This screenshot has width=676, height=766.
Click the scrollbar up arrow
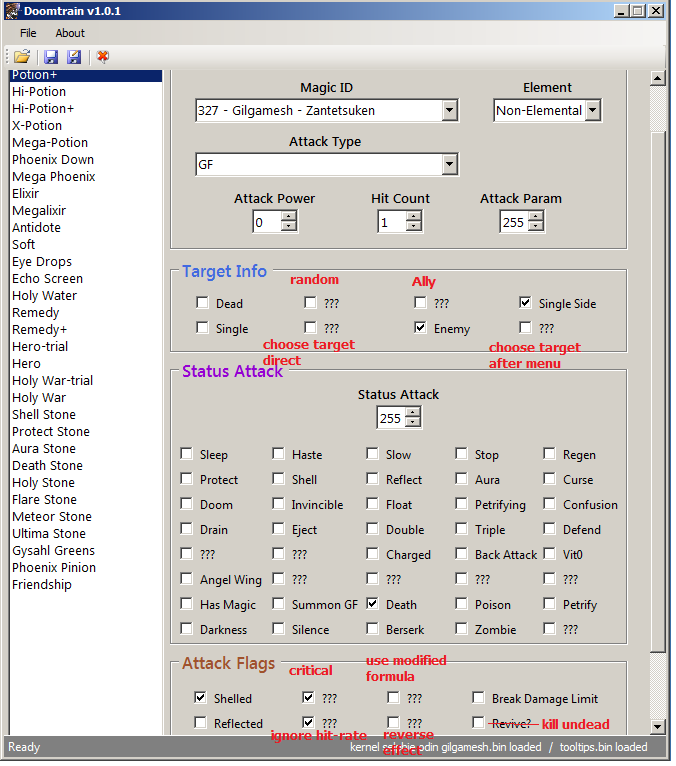(658, 78)
